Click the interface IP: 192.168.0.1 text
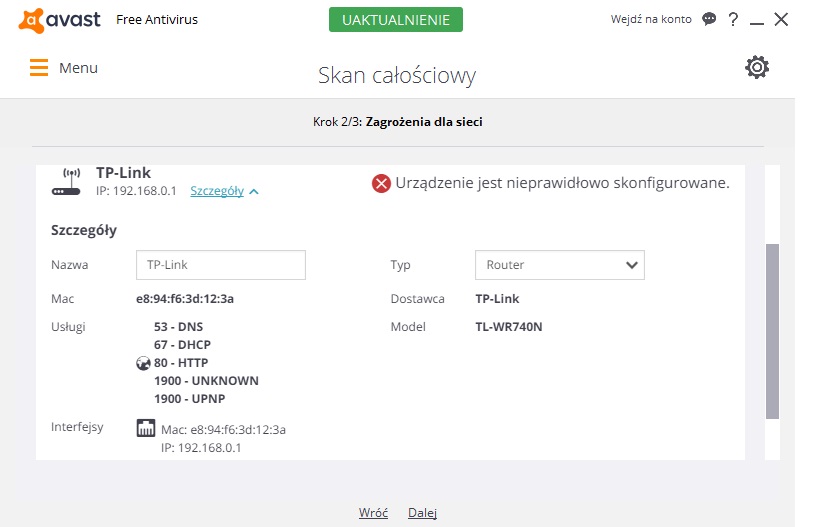The image size is (819, 527). 201,448
